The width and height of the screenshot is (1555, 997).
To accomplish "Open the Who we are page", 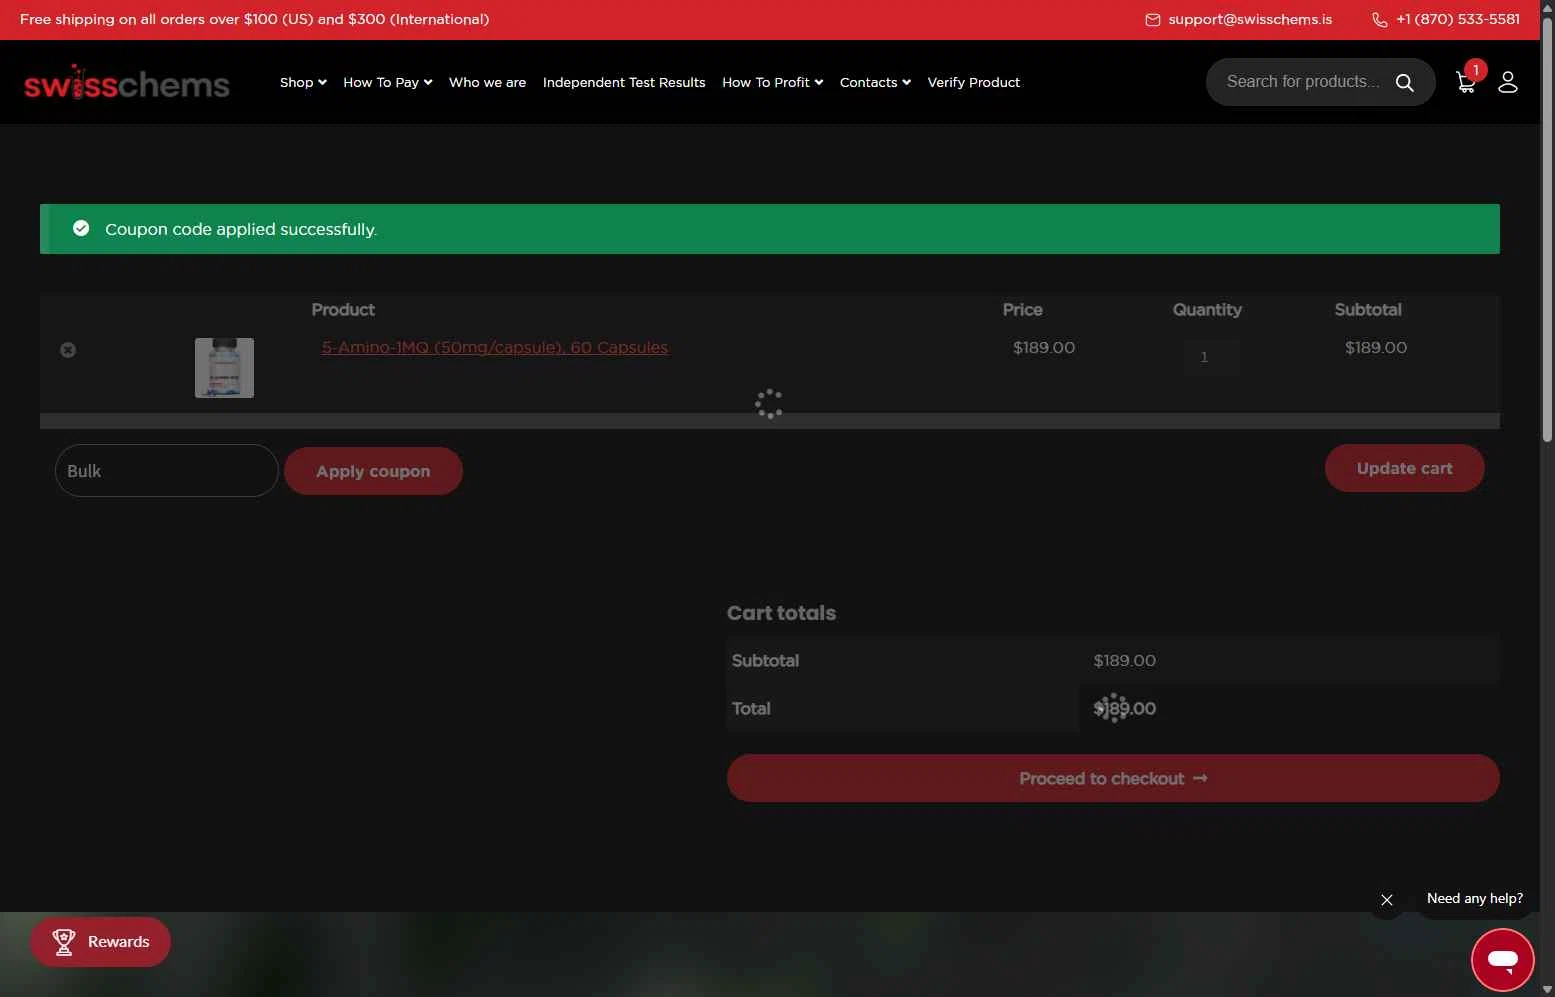I will coord(487,83).
